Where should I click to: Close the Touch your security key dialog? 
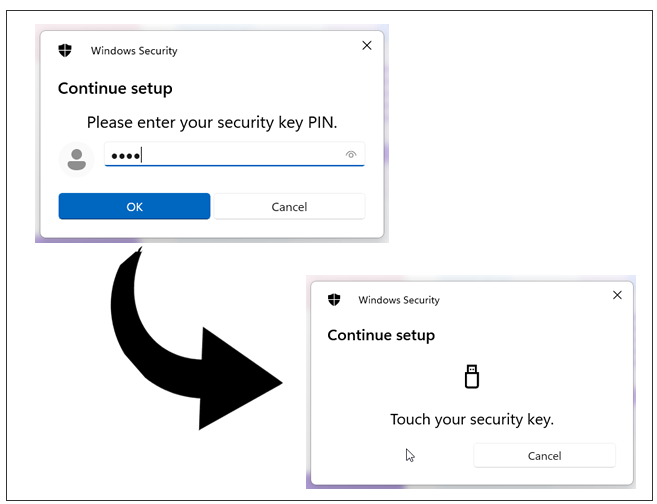[617, 295]
